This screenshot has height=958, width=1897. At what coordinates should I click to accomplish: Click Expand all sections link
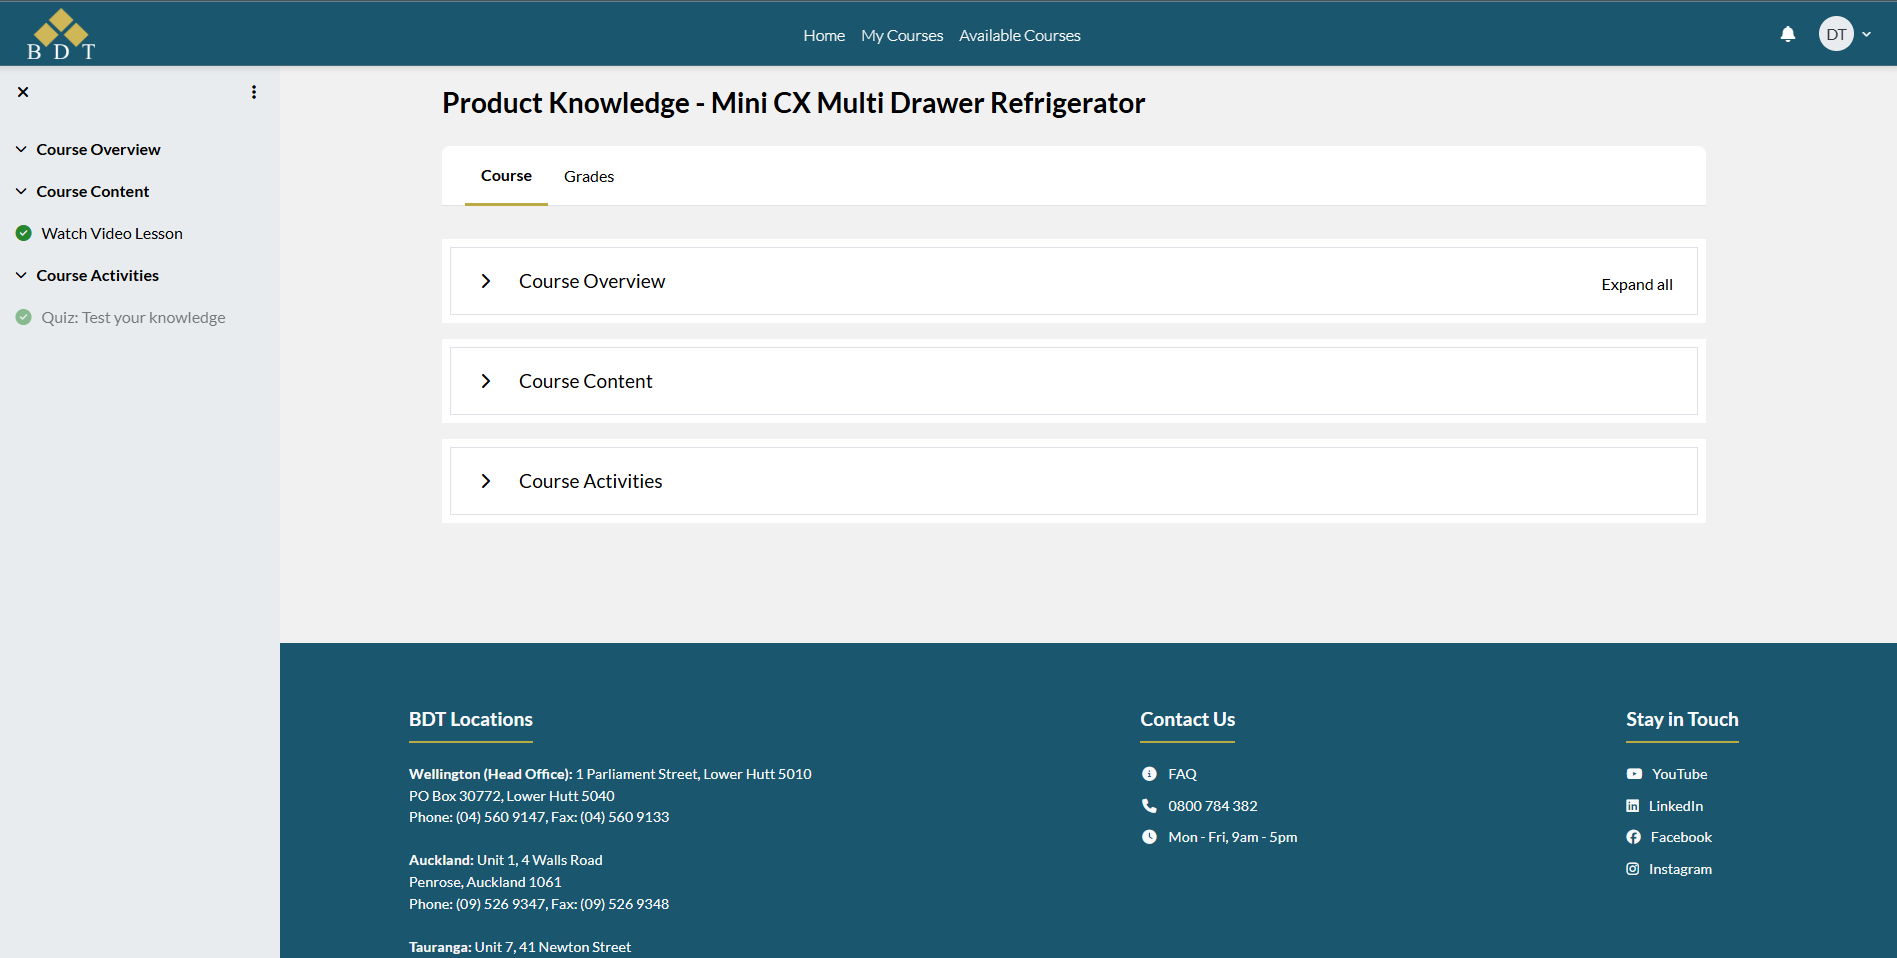tap(1637, 284)
